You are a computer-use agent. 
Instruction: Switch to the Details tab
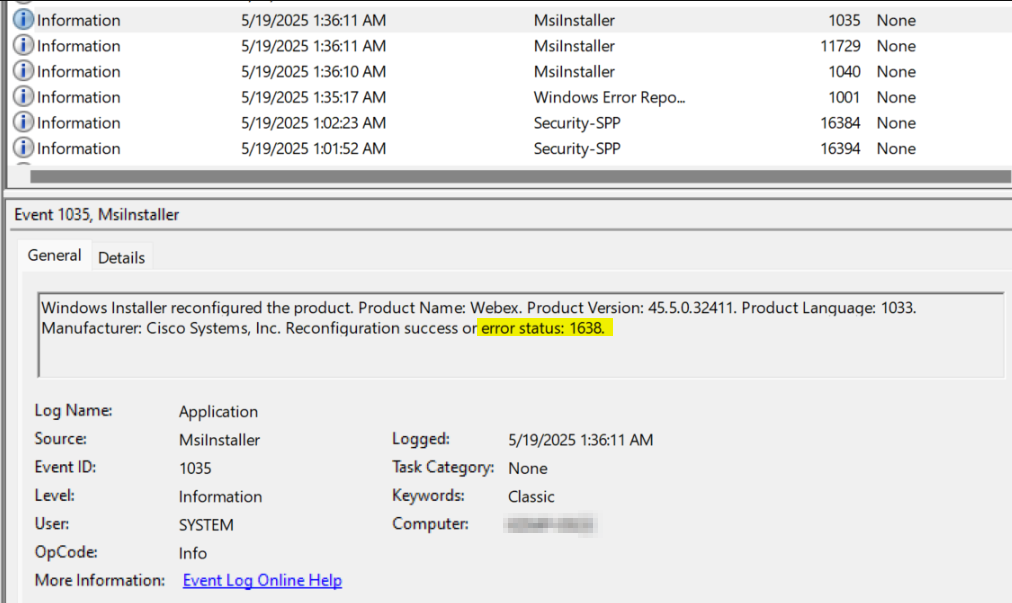pyautogui.click(x=121, y=257)
